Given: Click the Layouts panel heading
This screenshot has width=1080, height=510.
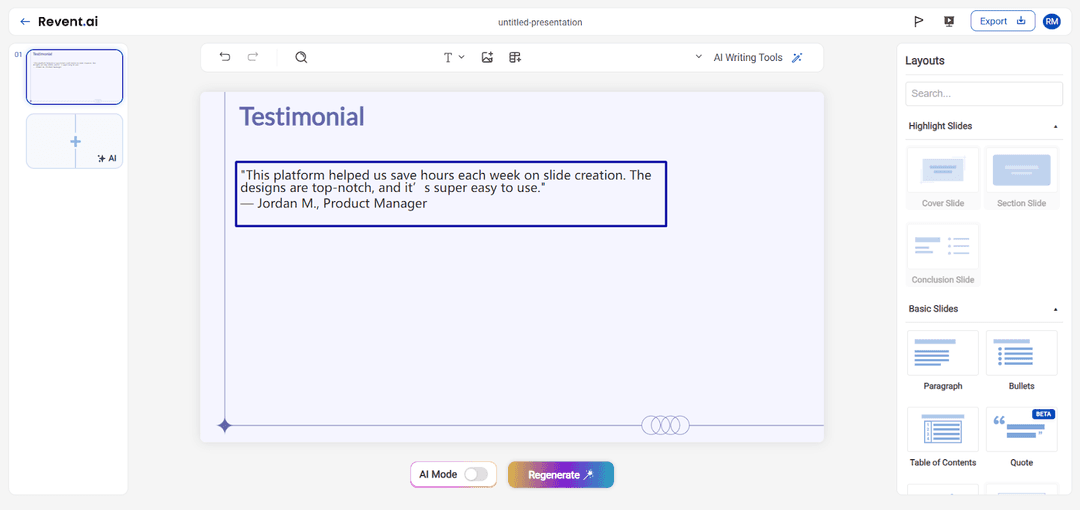Looking at the screenshot, I should tap(924, 61).
